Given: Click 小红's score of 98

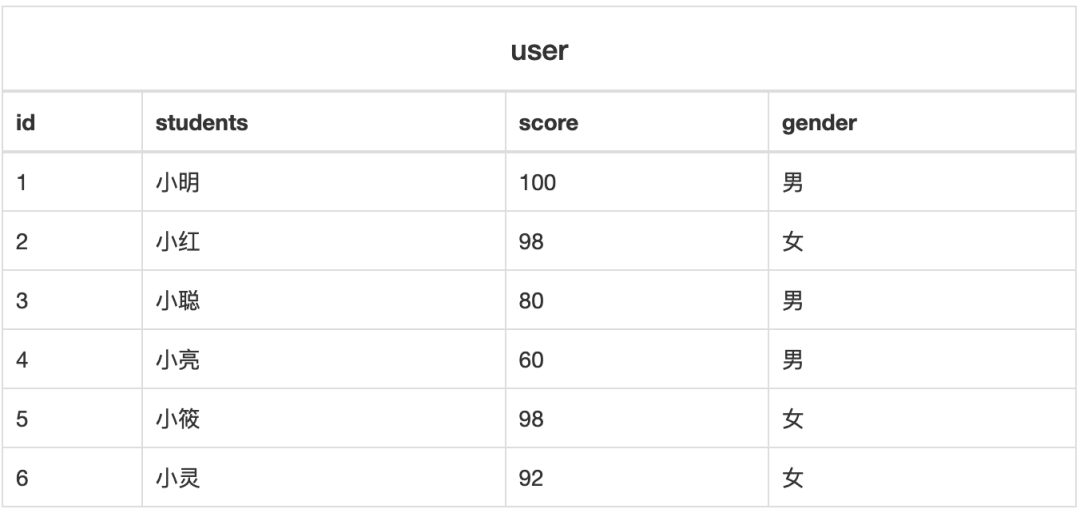Looking at the screenshot, I should pyautogui.click(x=531, y=242).
